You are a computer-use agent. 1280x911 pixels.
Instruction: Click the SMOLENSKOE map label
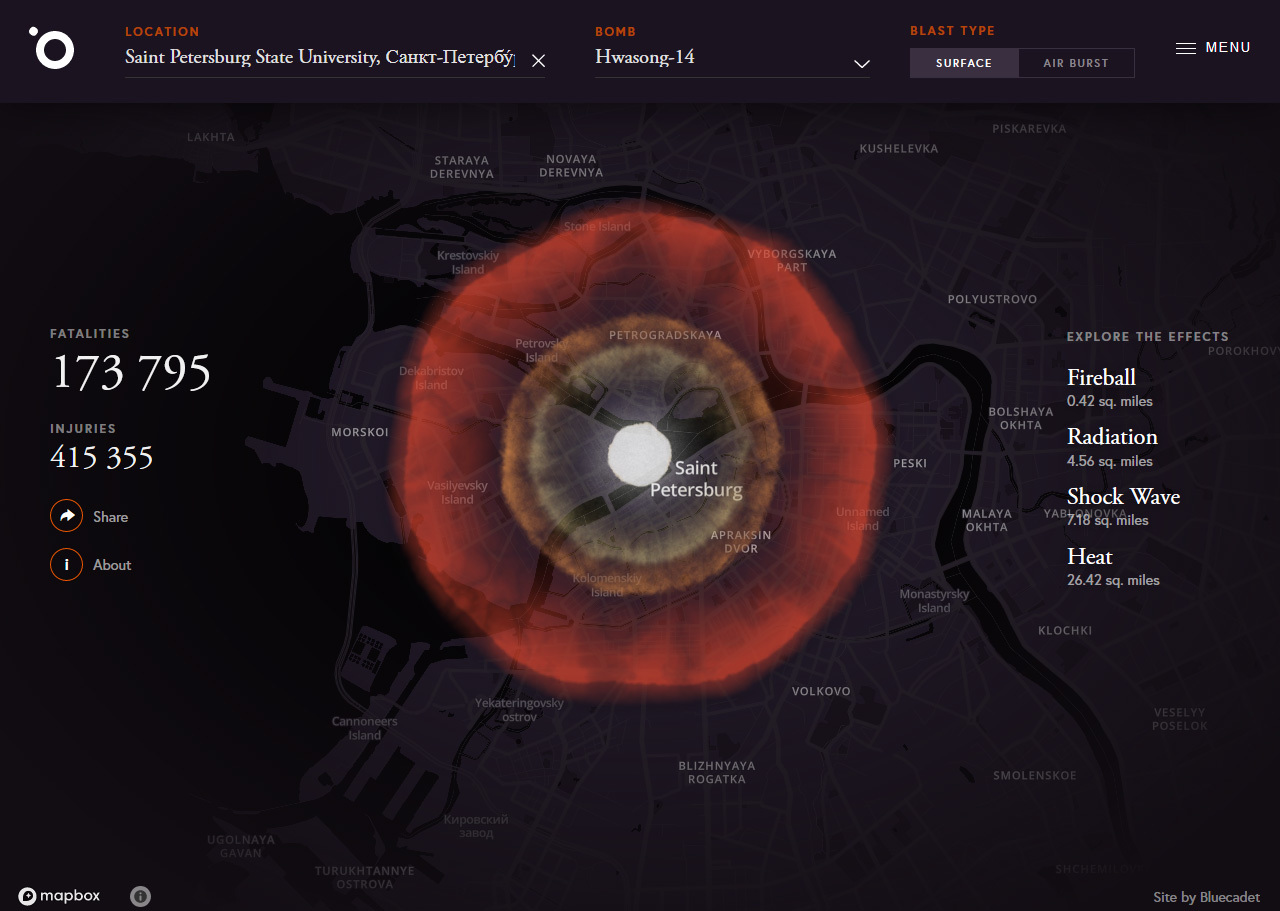click(1035, 775)
